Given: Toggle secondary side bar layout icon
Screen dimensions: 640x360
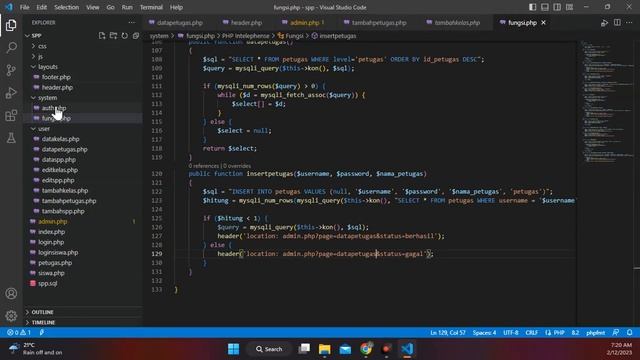Looking at the screenshot, I should pos(557,7).
